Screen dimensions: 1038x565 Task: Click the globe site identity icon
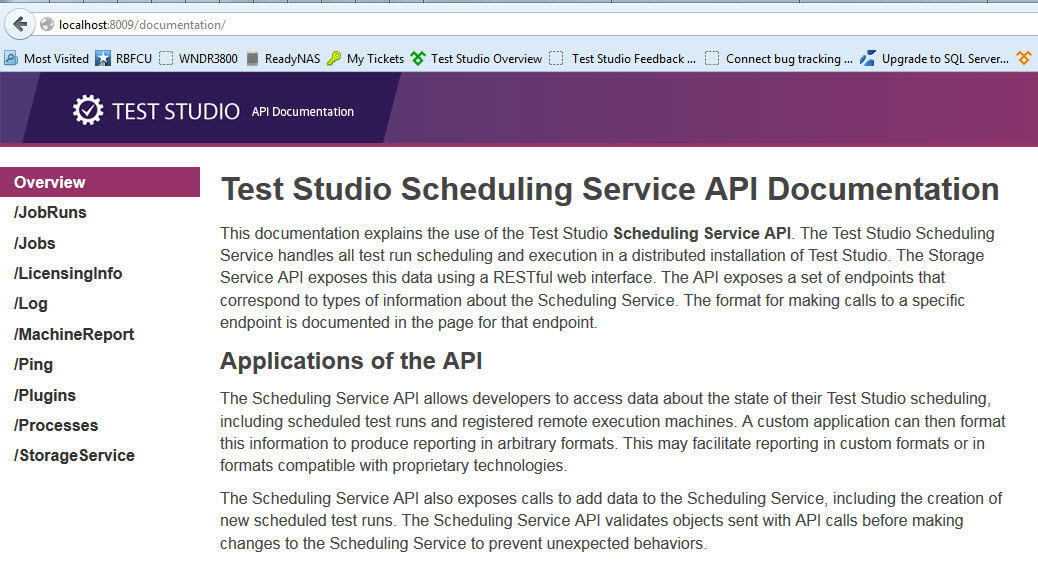click(47, 25)
